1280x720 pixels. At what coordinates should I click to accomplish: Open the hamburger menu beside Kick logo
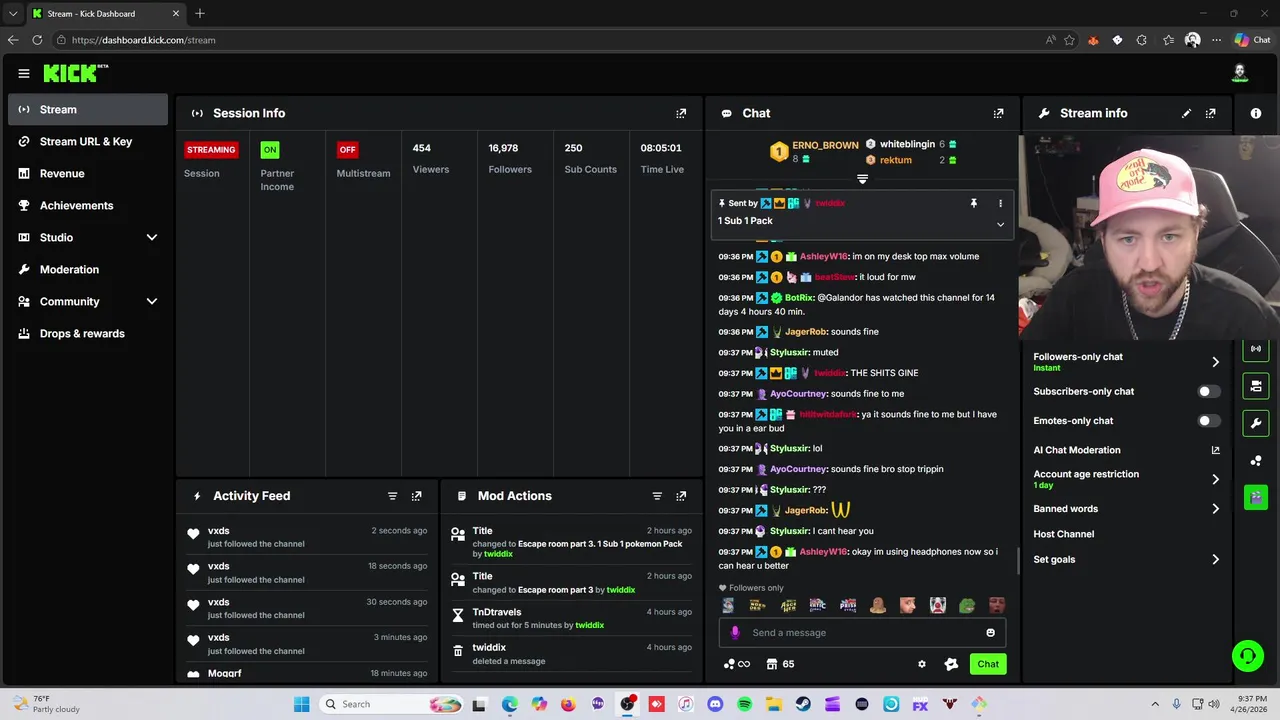(x=24, y=73)
